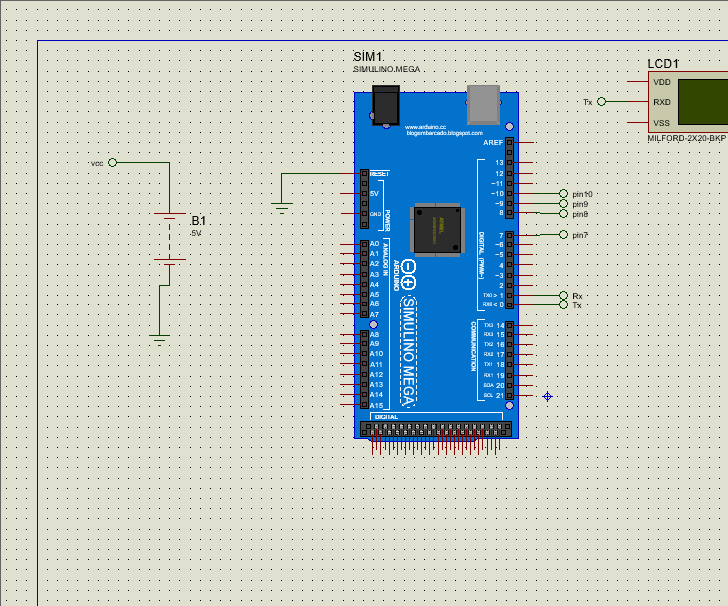Select the B1 battery reference label
The image size is (728, 606).
(x=198, y=221)
